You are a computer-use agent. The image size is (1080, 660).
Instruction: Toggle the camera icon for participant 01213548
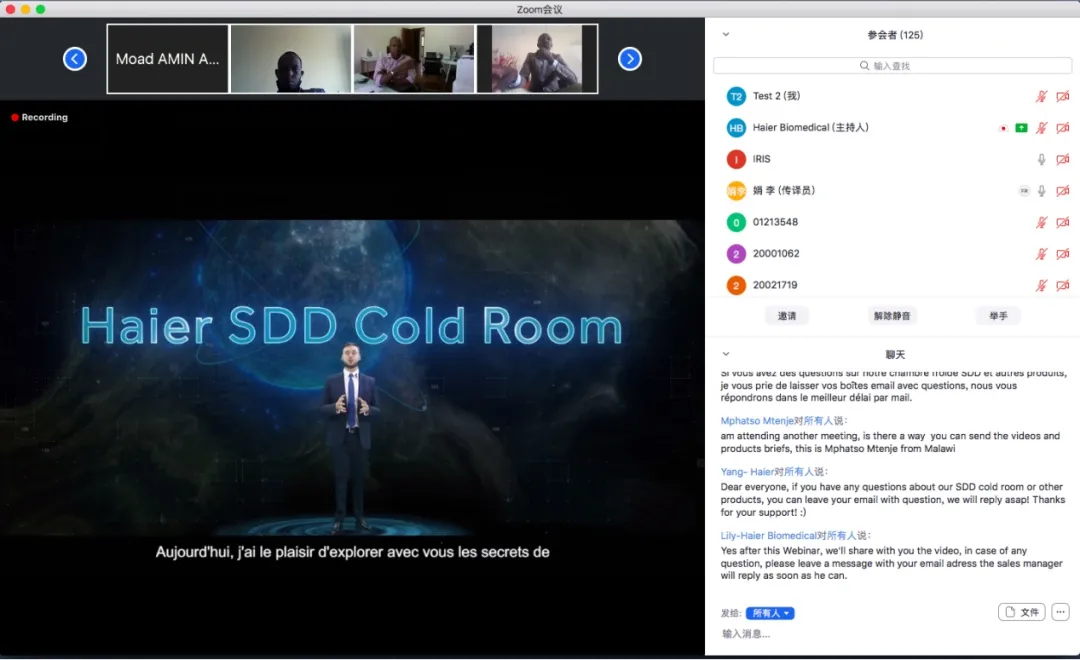tap(1063, 222)
